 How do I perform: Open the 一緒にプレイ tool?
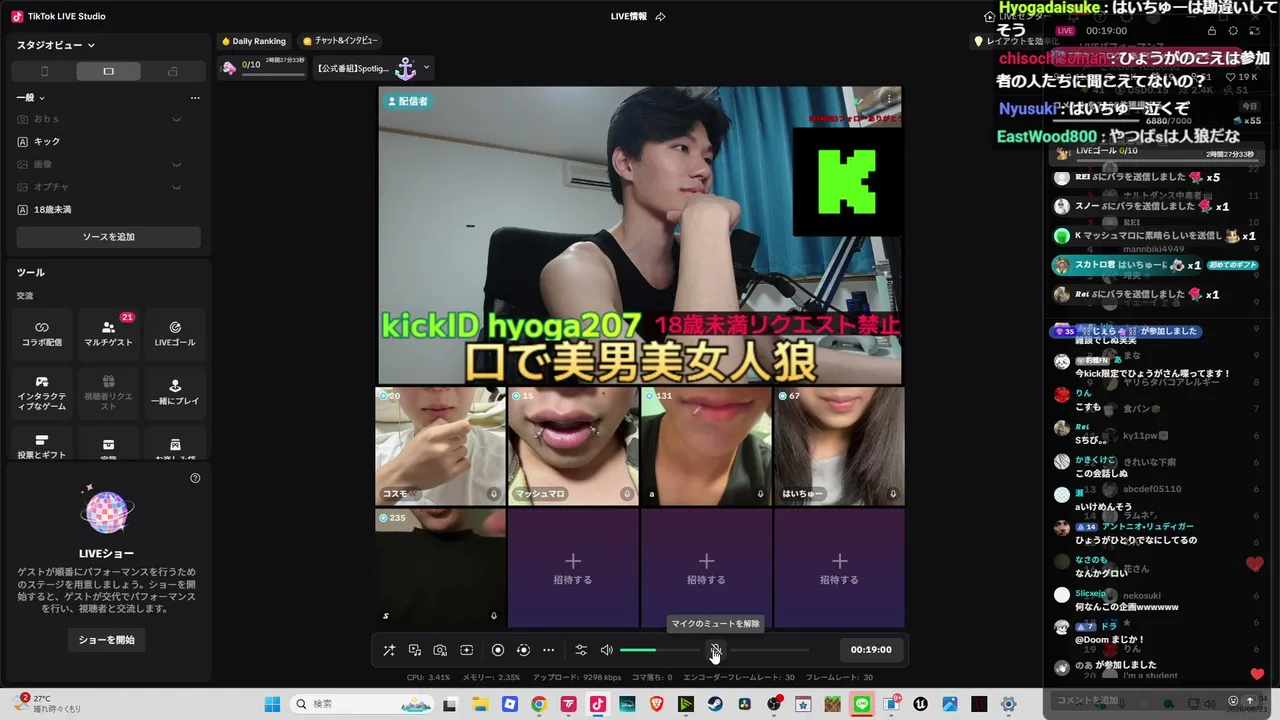click(x=175, y=394)
